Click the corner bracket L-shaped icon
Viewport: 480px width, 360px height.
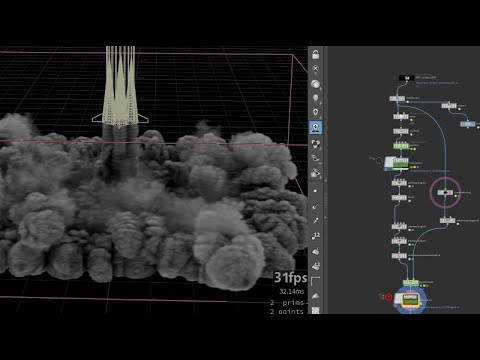[315, 281]
